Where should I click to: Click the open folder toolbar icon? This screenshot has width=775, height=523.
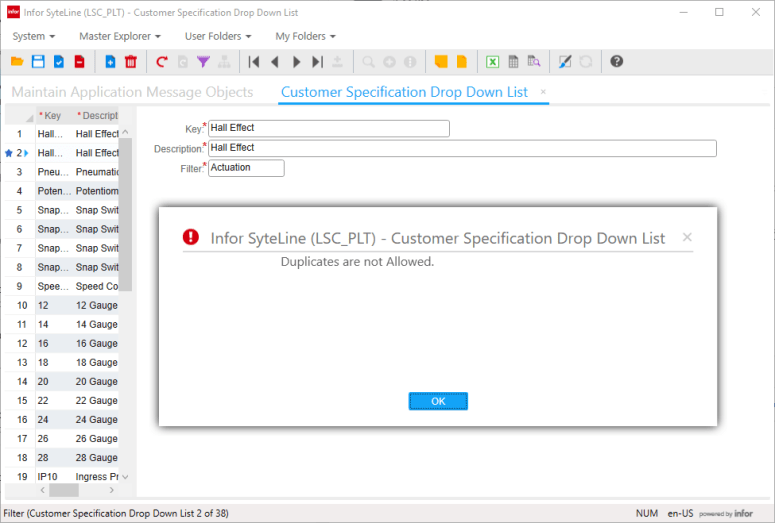[x=17, y=62]
